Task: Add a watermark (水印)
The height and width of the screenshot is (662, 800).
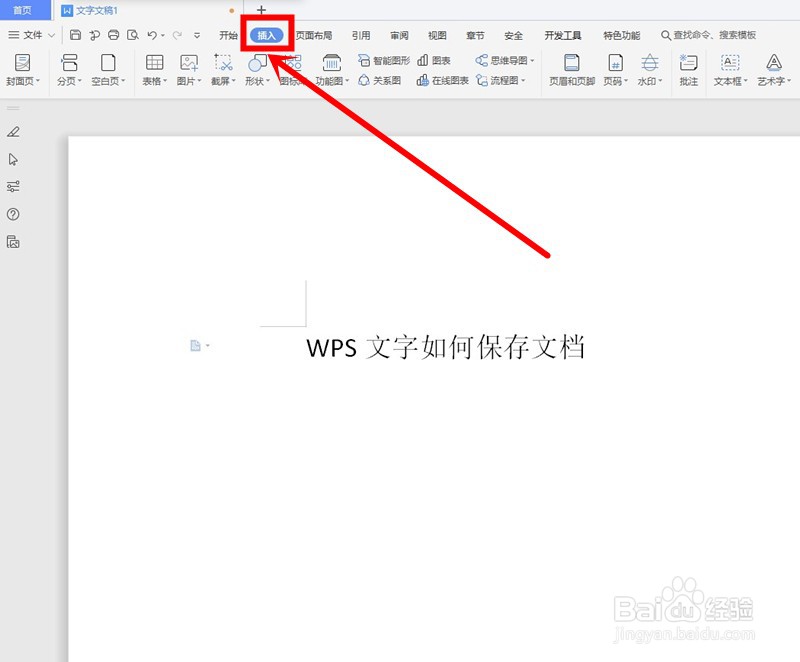Action: point(649,69)
